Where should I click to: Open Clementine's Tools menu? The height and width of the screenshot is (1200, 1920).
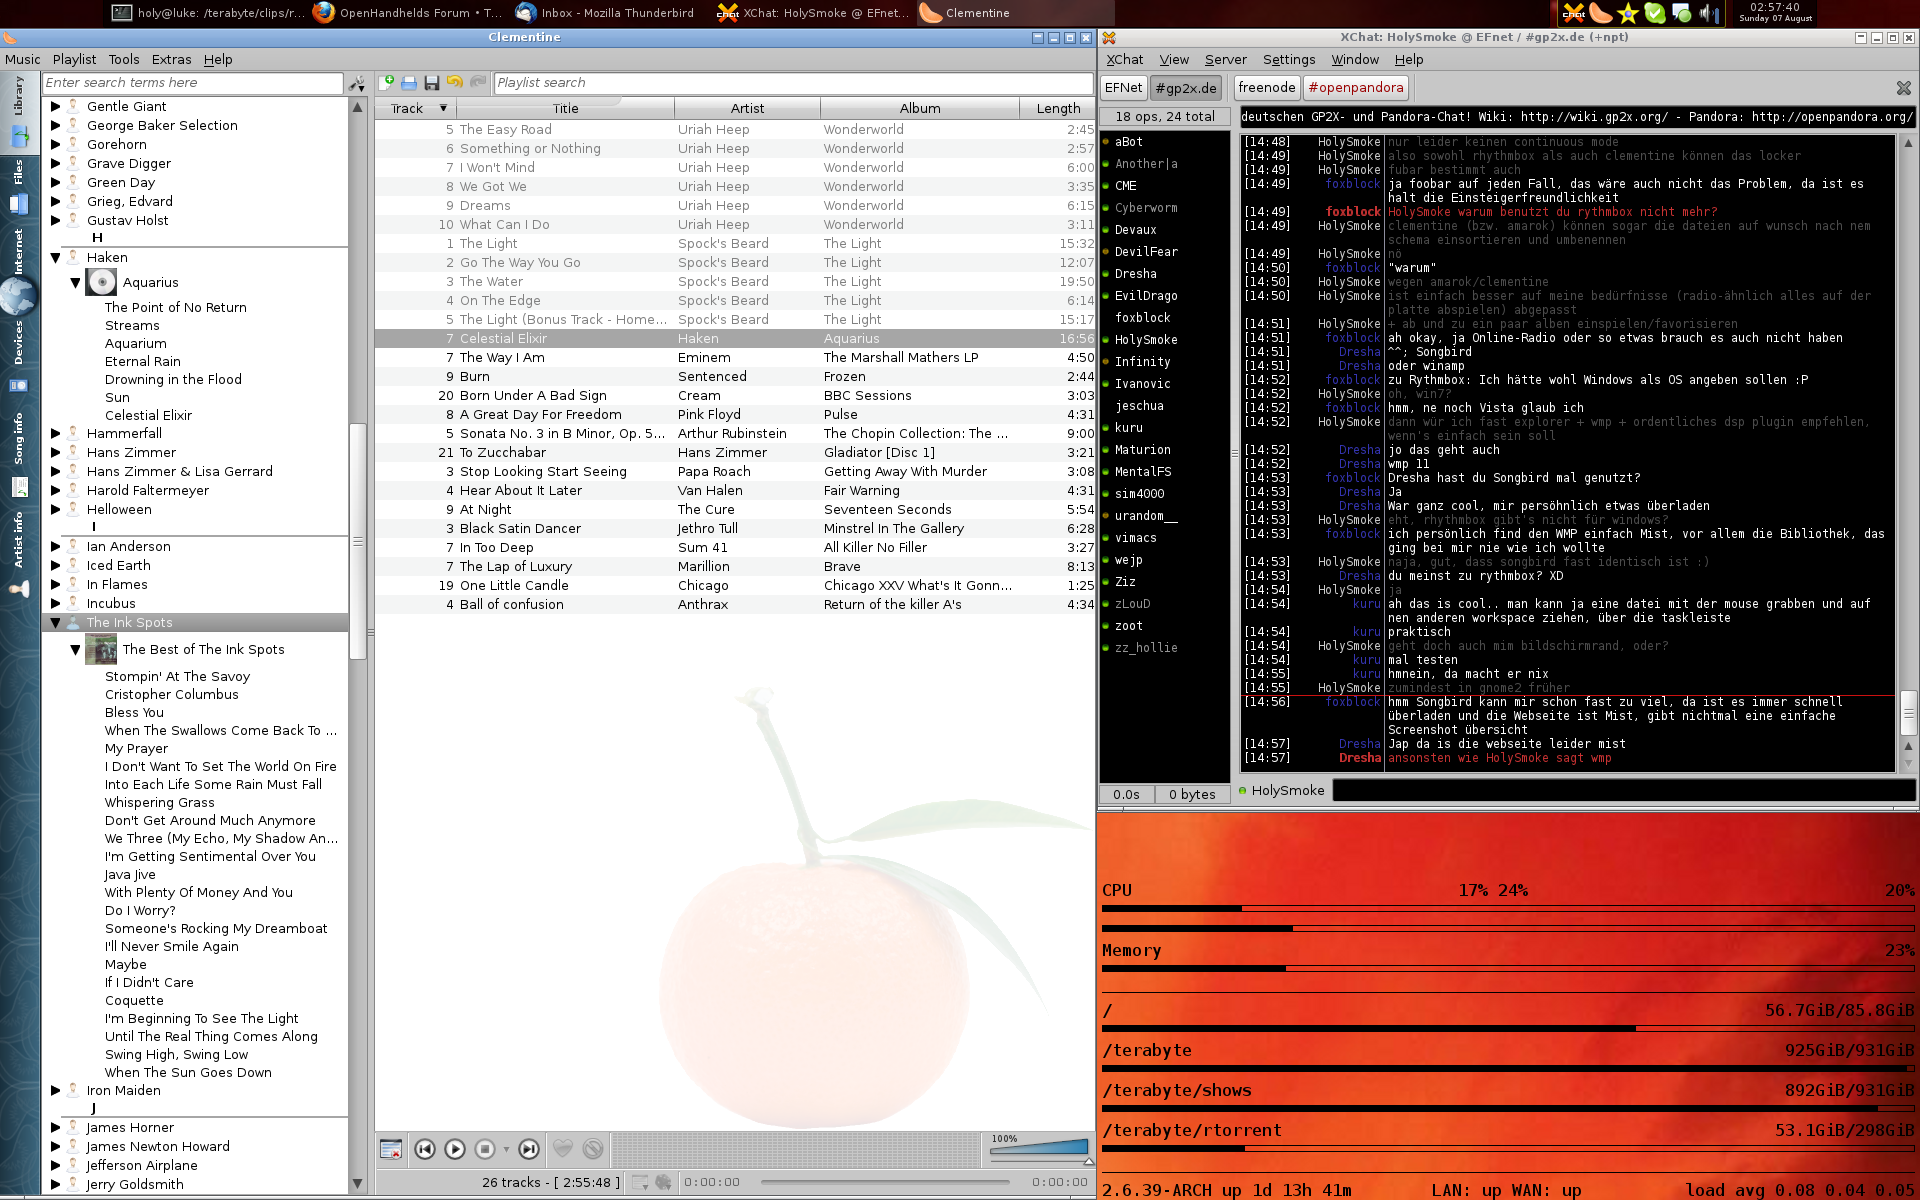point(124,59)
